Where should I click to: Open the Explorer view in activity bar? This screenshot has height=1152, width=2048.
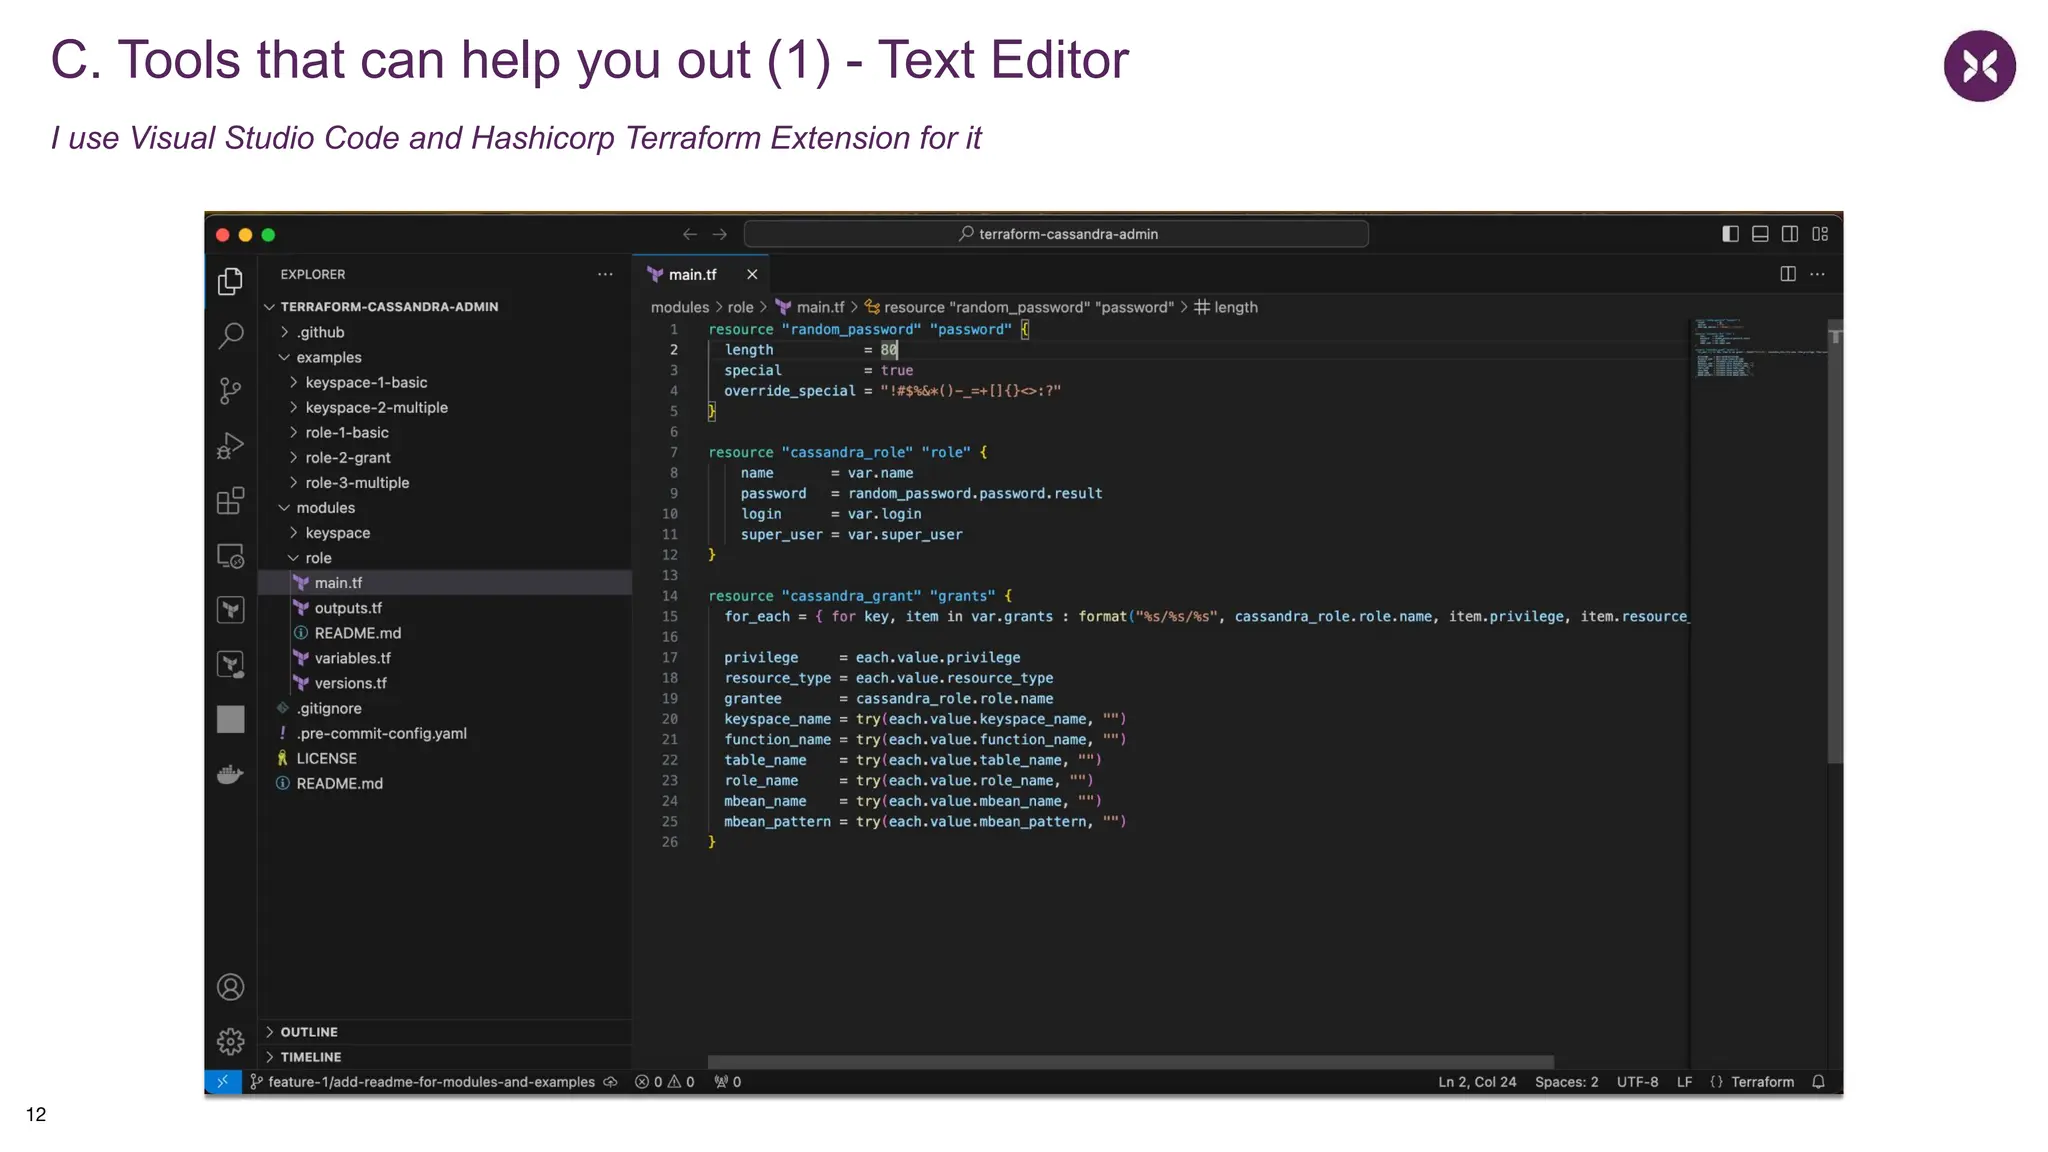[231, 281]
